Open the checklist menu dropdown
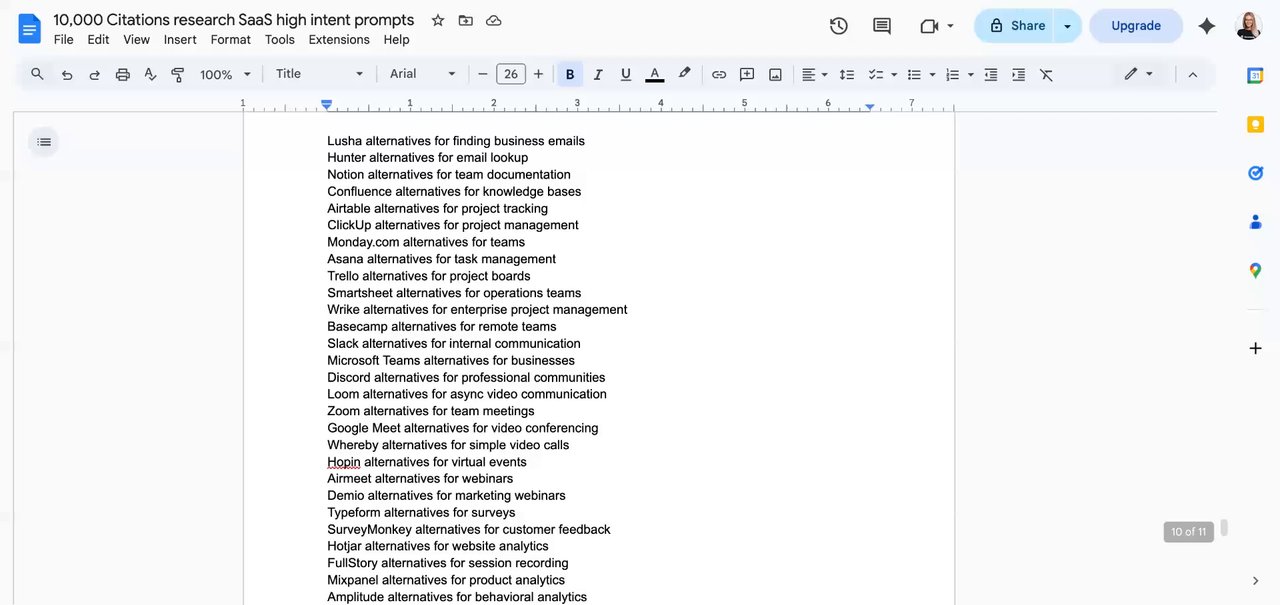The height and width of the screenshot is (605, 1280). click(x=882, y=74)
